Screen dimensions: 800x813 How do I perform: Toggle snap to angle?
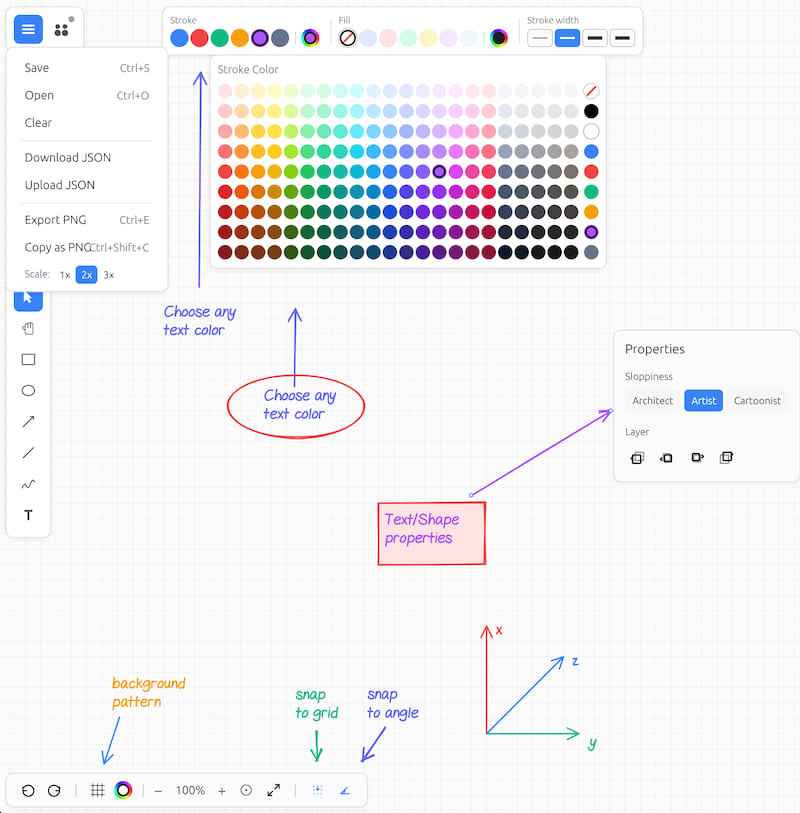tap(345, 790)
